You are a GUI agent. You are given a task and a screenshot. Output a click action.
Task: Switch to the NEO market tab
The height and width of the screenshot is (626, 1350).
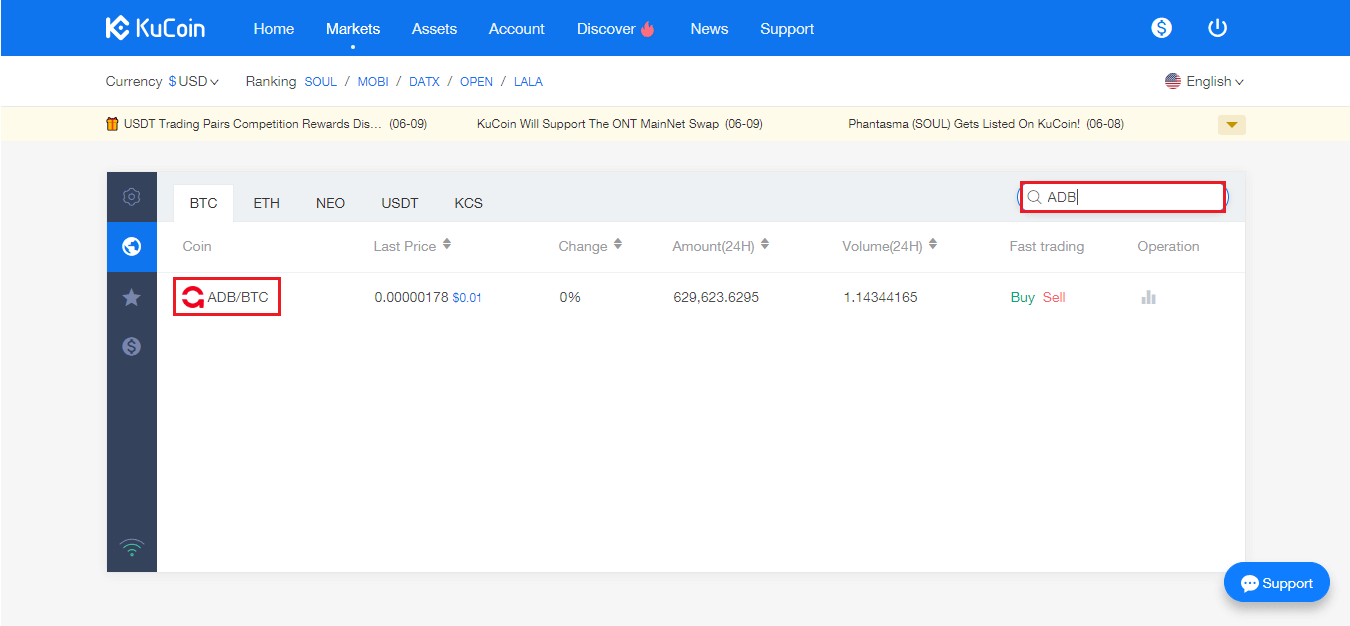click(330, 203)
